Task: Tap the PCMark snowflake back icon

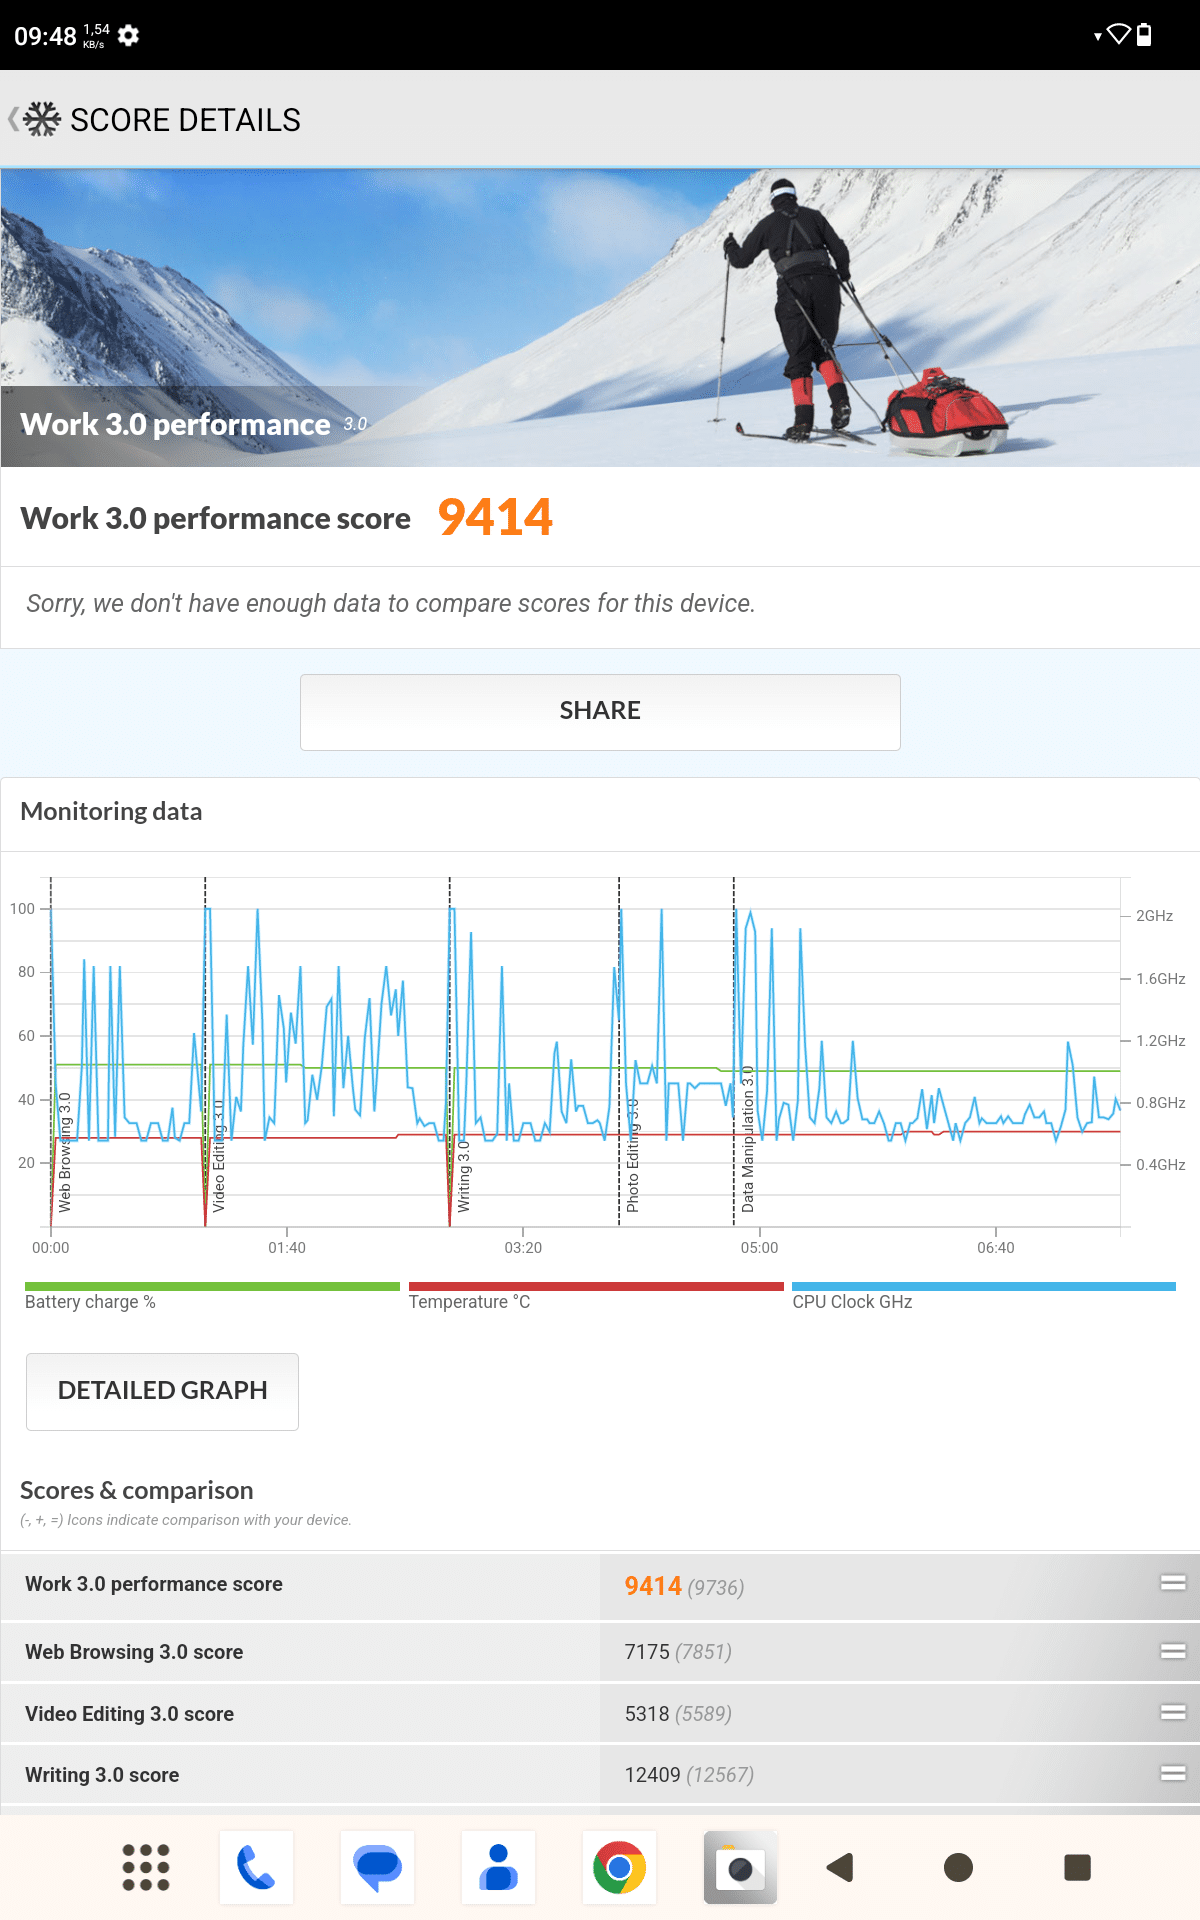Action: tap(40, 120)
